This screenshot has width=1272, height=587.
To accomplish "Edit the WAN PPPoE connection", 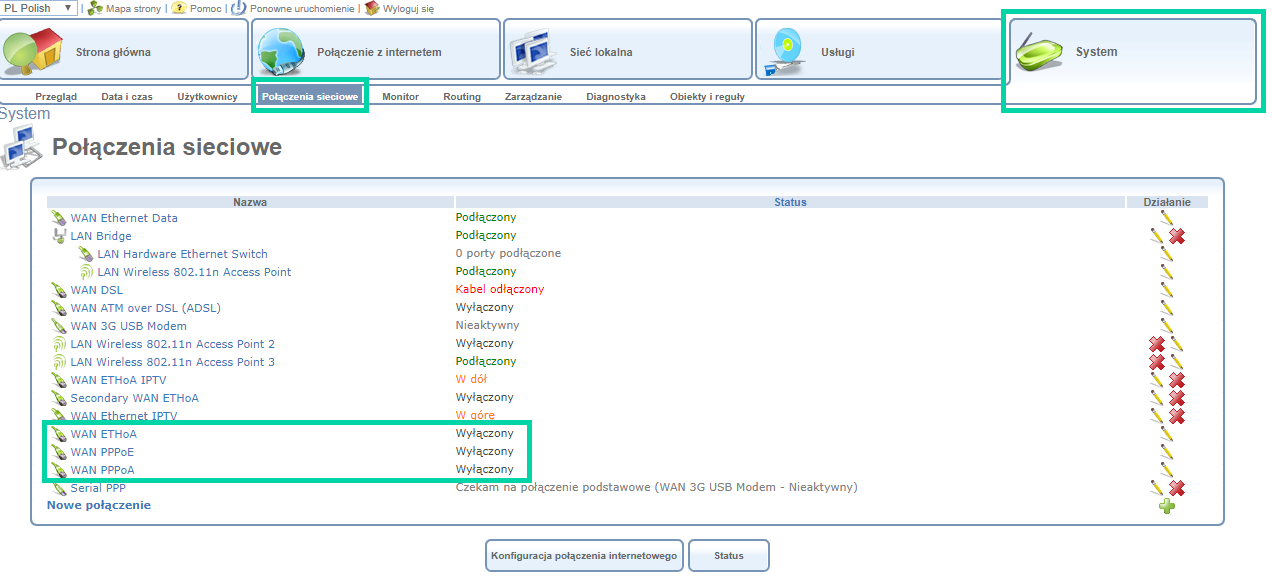I will click(1166, 452).
